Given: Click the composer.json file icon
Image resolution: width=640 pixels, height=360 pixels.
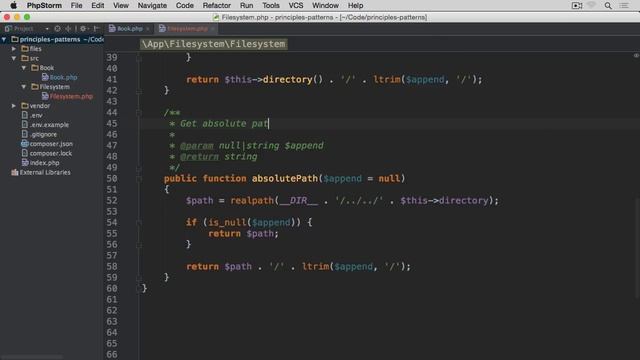Looking at the screenshot, I should [25, 144].
